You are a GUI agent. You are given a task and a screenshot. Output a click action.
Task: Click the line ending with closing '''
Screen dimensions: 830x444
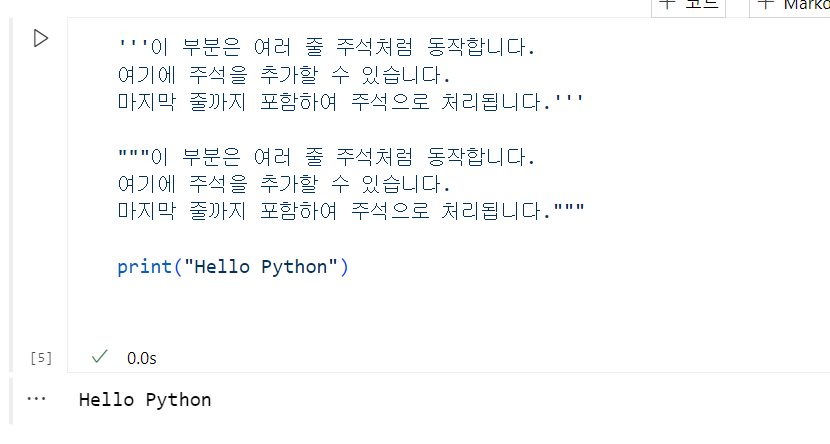(x=350, y=102)
